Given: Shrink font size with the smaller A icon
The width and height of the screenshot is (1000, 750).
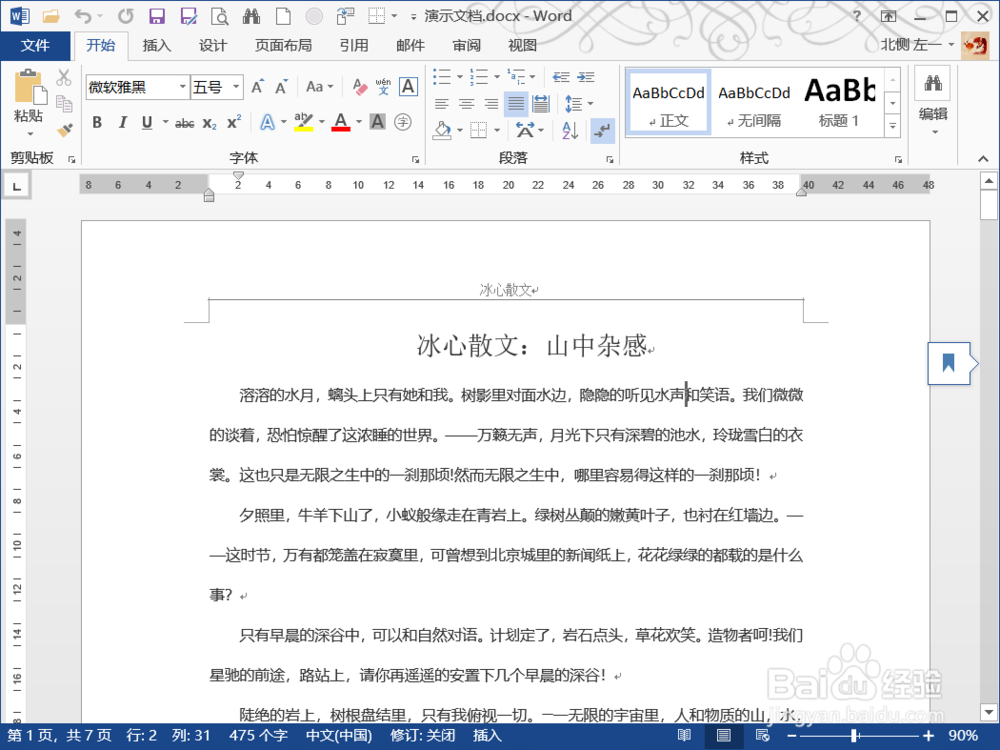Looking at the screenshot, I should point(281,87).
